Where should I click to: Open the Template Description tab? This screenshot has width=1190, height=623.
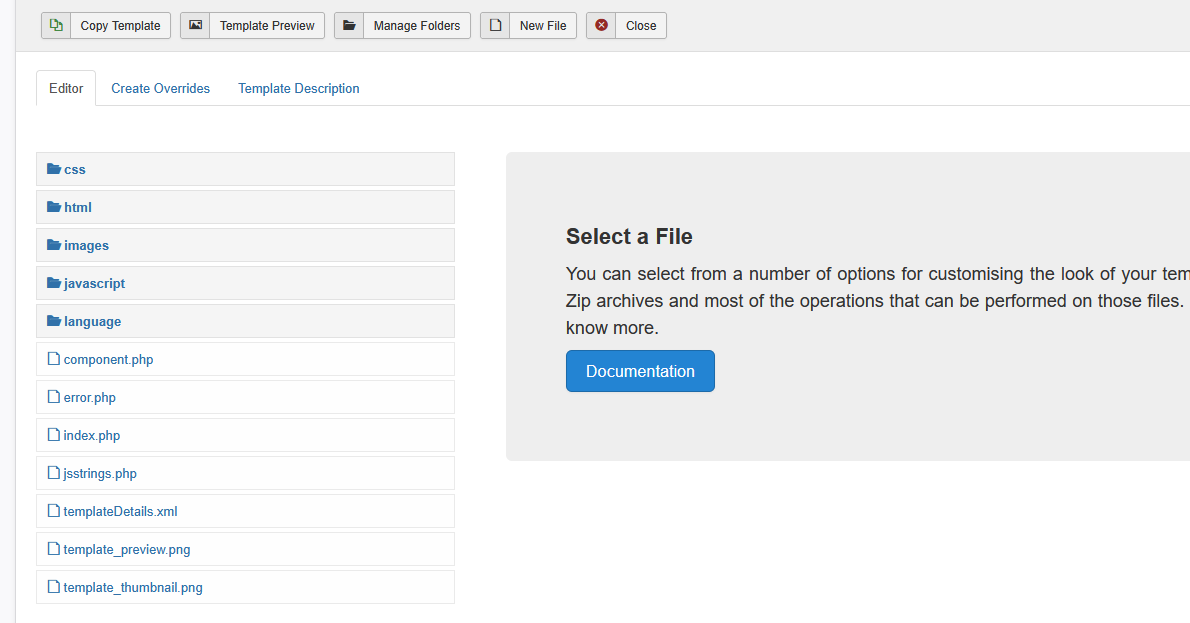[298, 89]
